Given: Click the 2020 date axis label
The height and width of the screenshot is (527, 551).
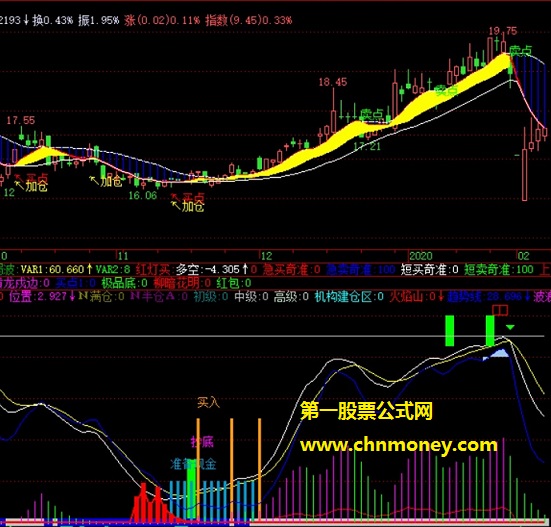Looking at the screenshot, I should (x=421, y=256).
